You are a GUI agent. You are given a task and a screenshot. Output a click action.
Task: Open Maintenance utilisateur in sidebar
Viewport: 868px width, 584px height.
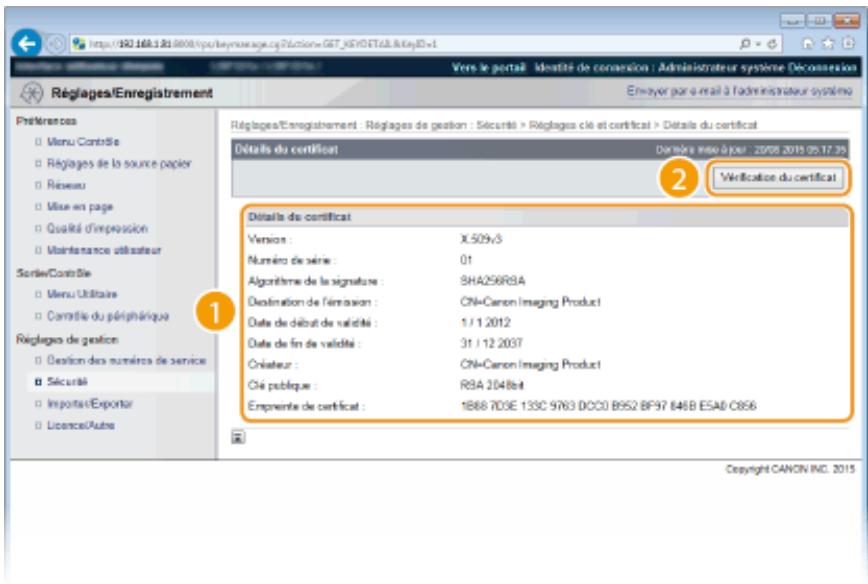click(x=104, y=250)
